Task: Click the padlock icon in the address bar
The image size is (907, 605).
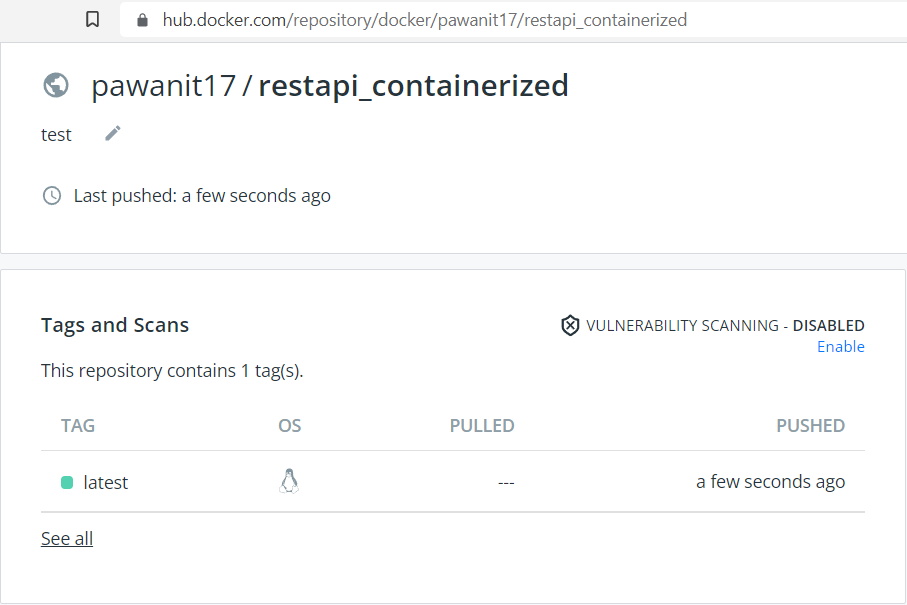Action: tap(141, 19)
